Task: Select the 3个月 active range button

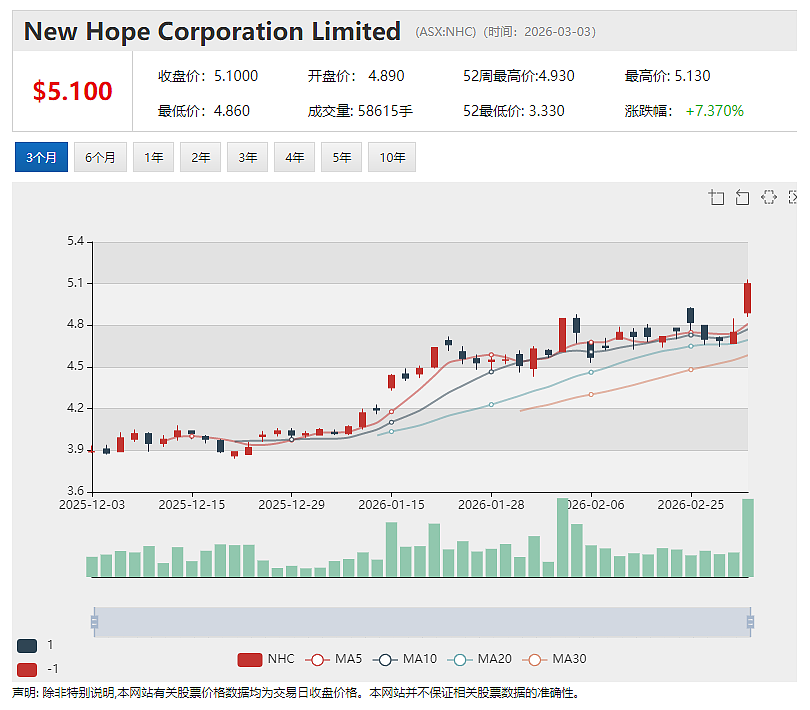Action: pos(41,157)
